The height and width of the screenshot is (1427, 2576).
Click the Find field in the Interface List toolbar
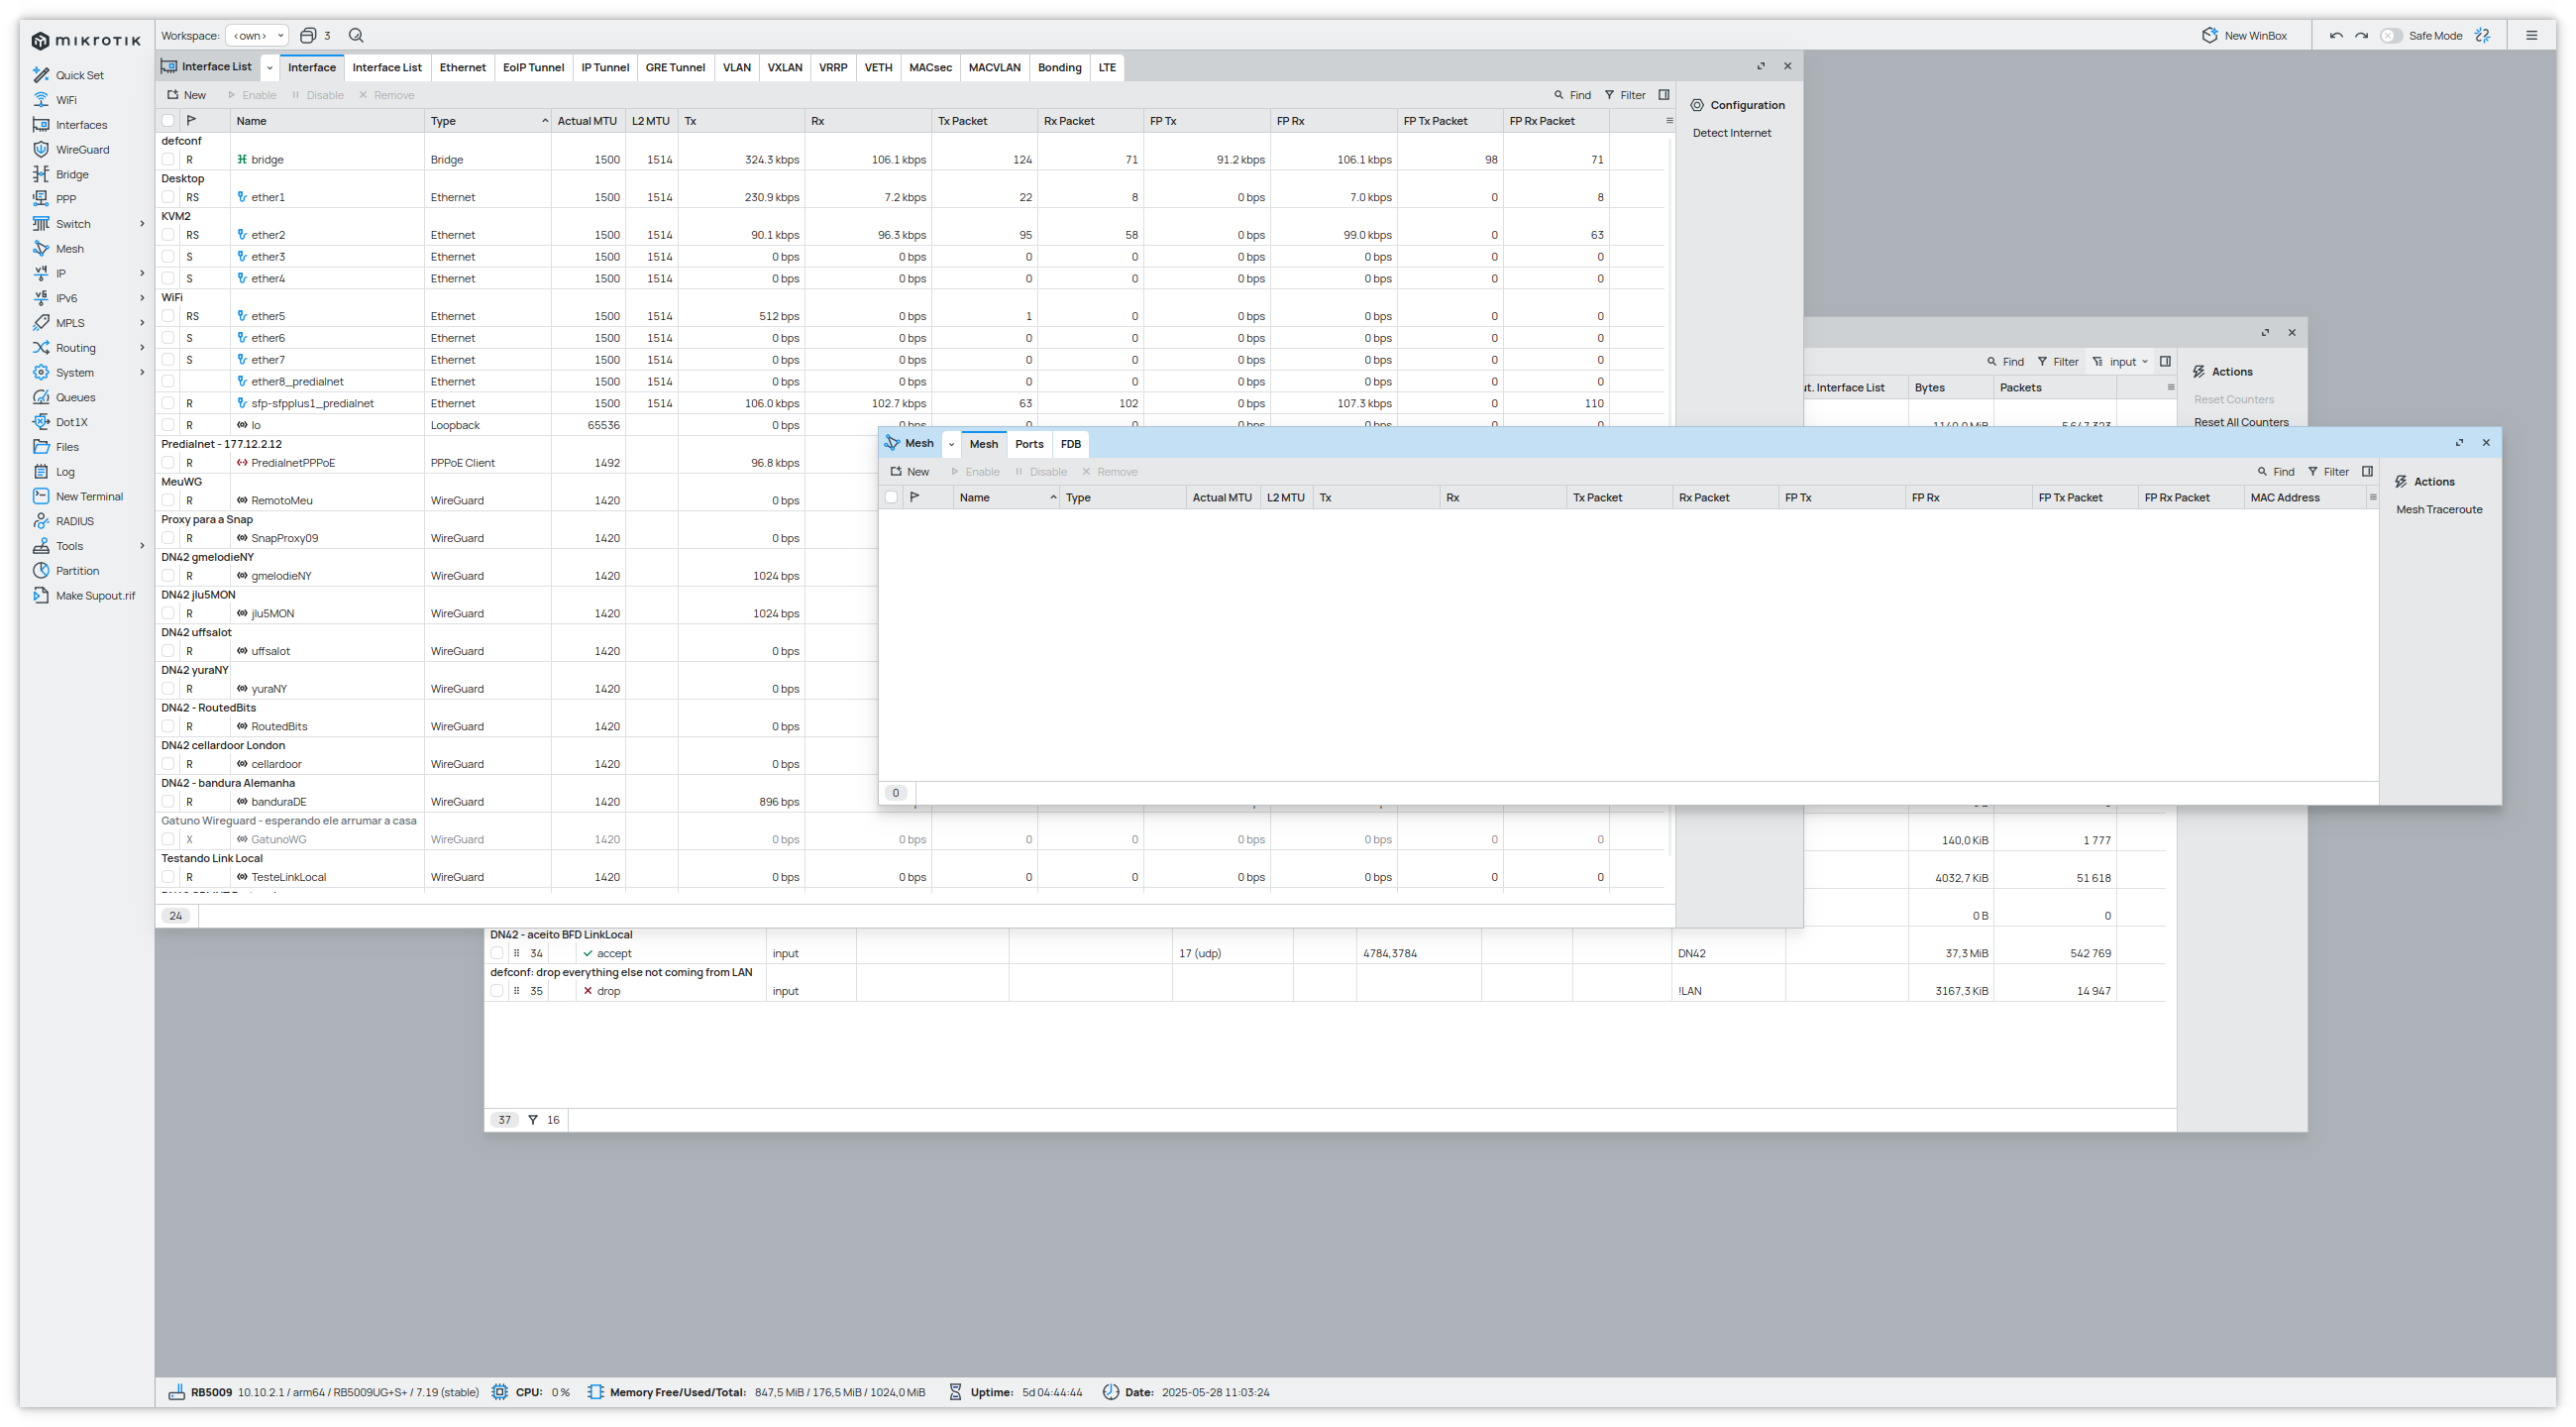pos(1572,95)
